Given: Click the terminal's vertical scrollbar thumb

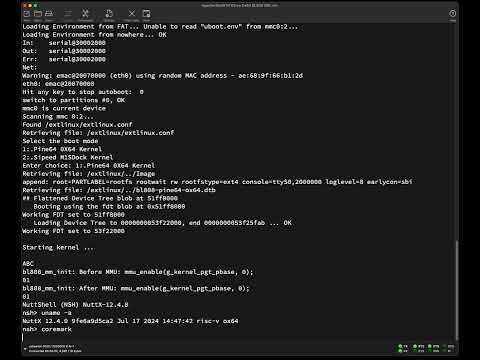Looking at the screenshot, I should (457, 290).
